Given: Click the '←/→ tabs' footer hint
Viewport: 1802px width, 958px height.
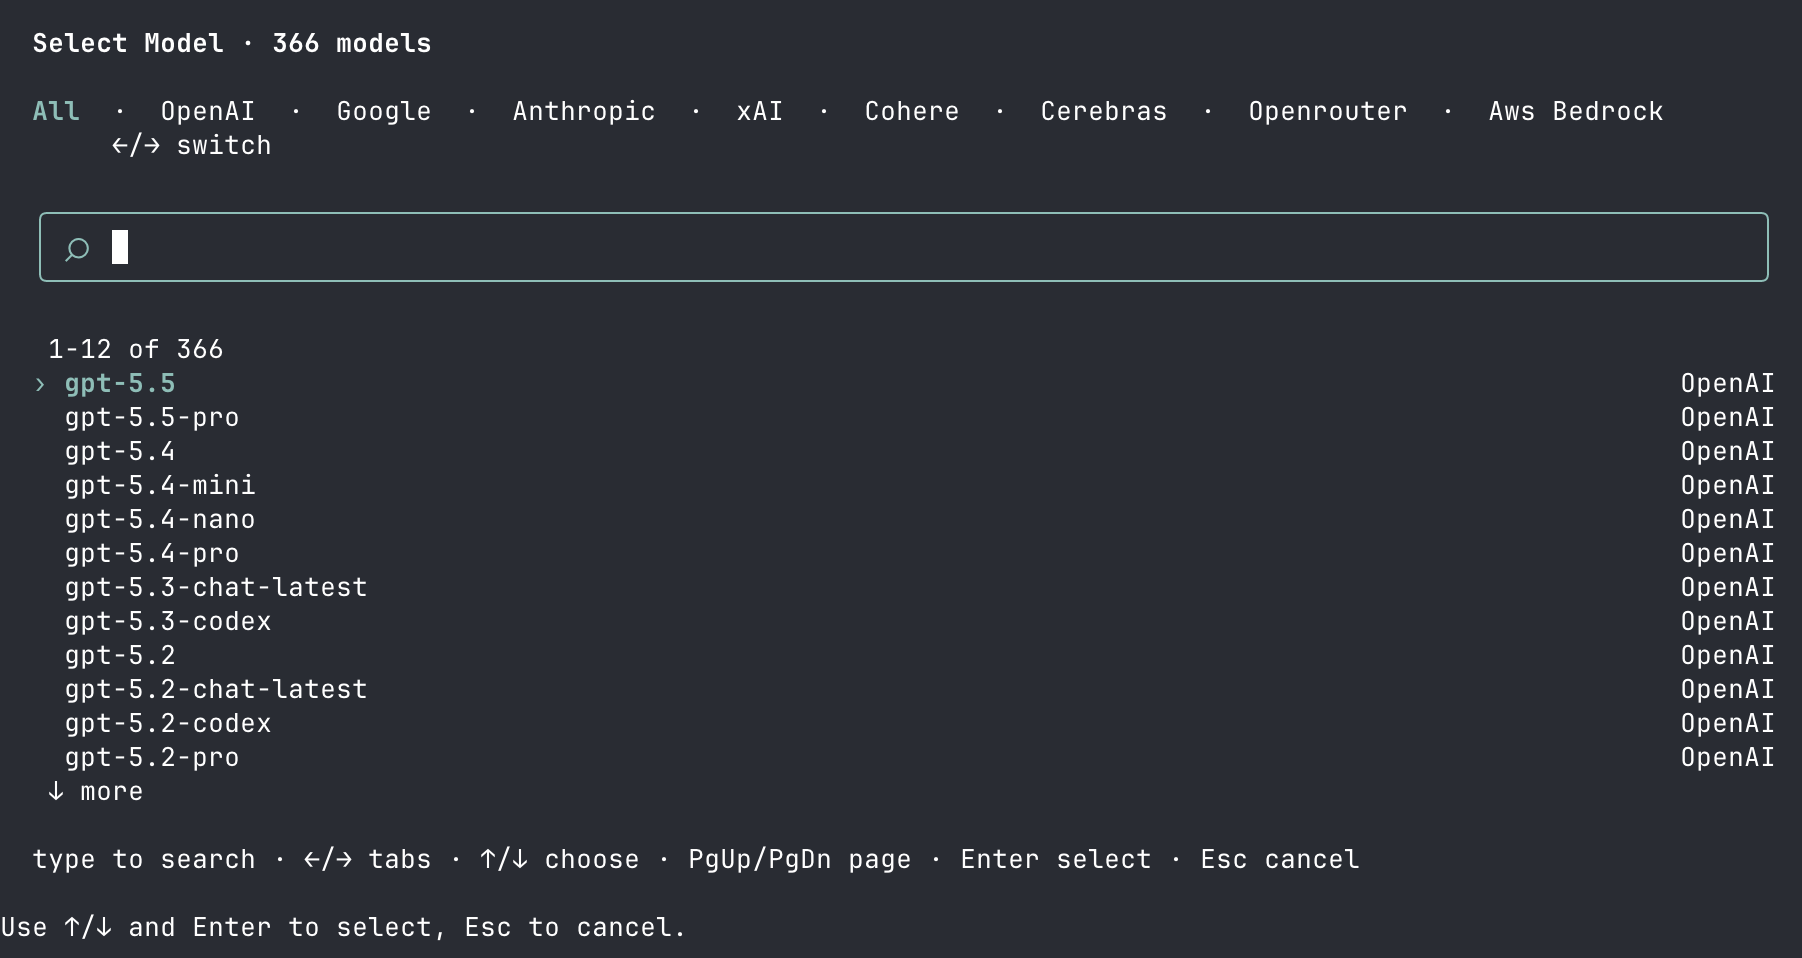Looking at the screenshot, I should point(368,859).
